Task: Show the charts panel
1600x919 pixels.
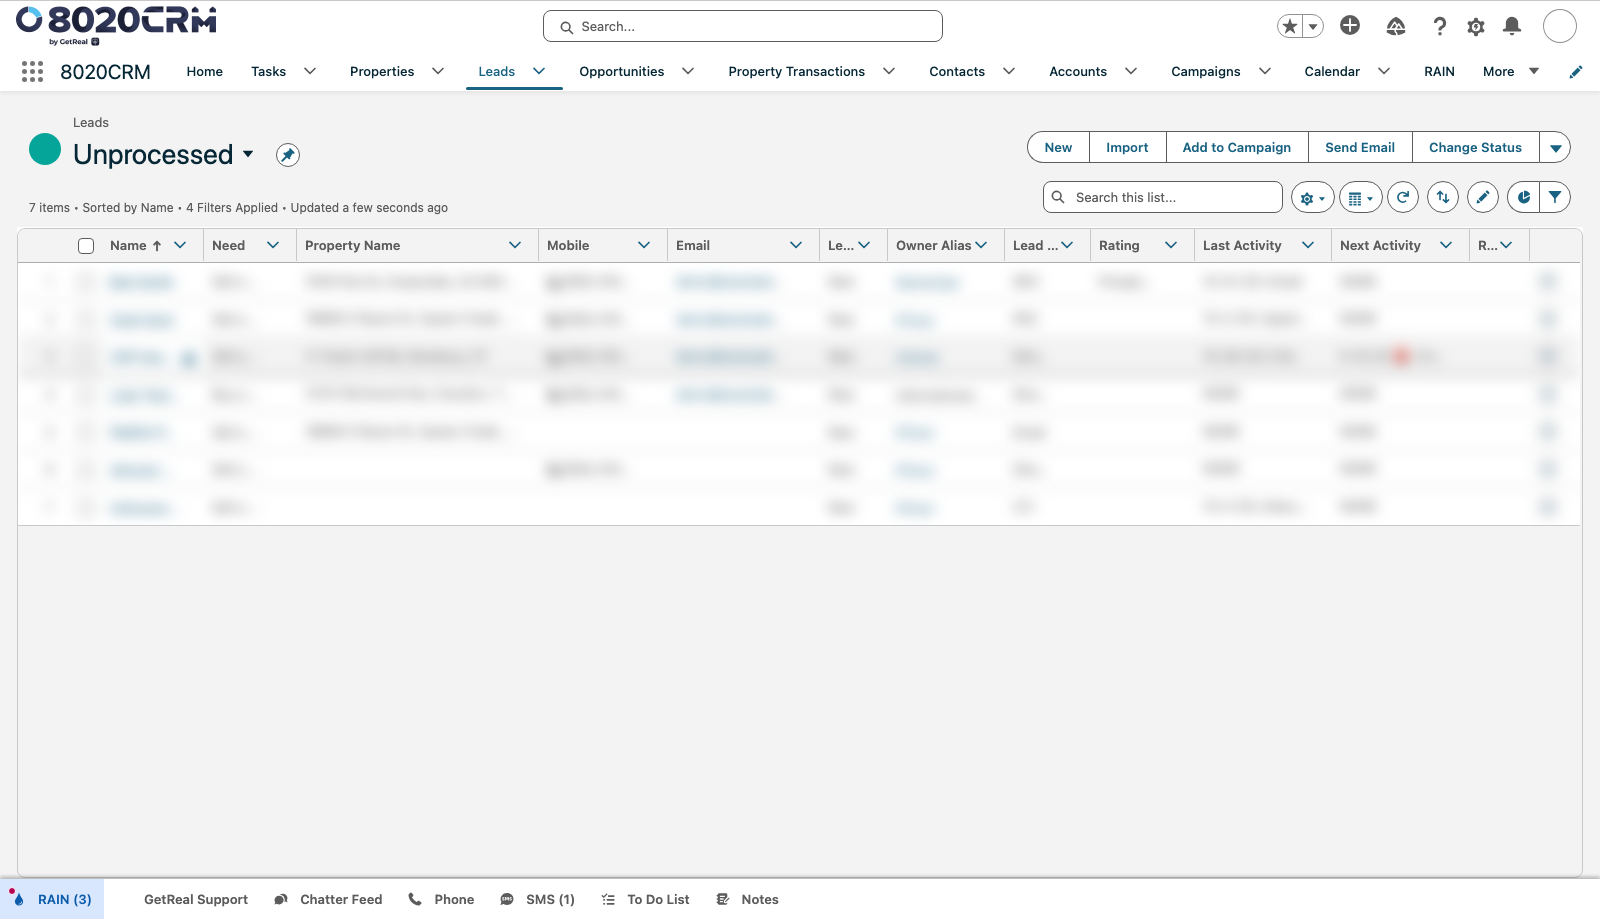Action: coord(1523,198)
